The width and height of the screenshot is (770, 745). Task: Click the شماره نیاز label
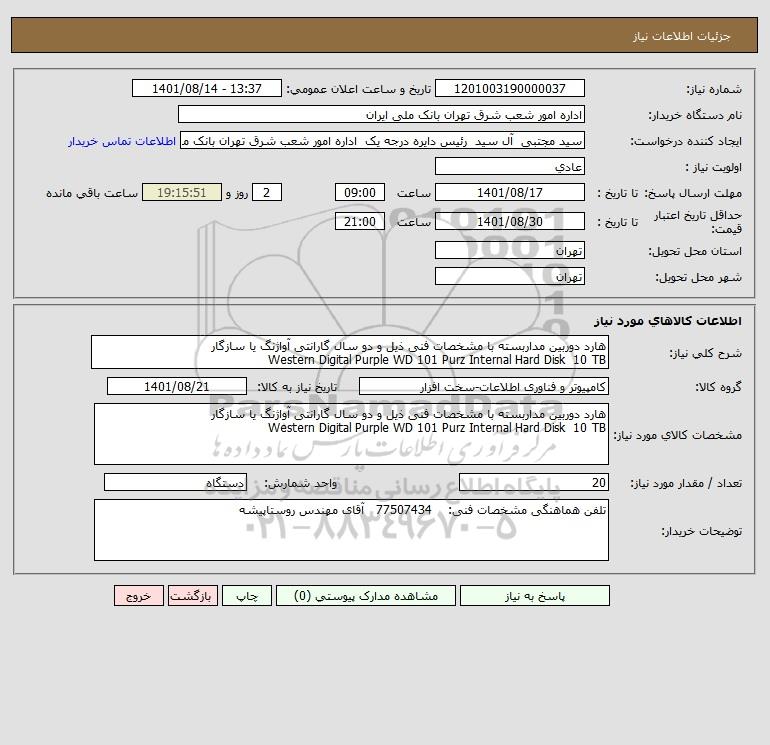[x=714, y=89]
